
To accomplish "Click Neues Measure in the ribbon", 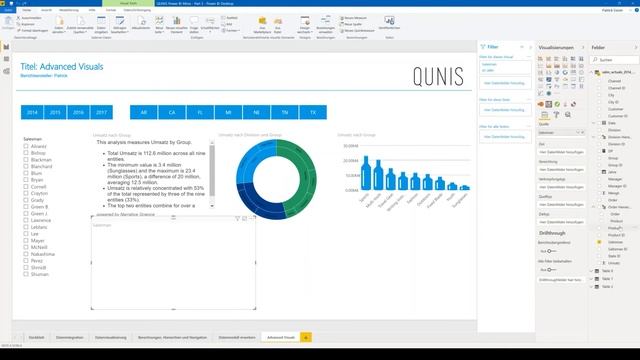I will (x=353, y=18).
